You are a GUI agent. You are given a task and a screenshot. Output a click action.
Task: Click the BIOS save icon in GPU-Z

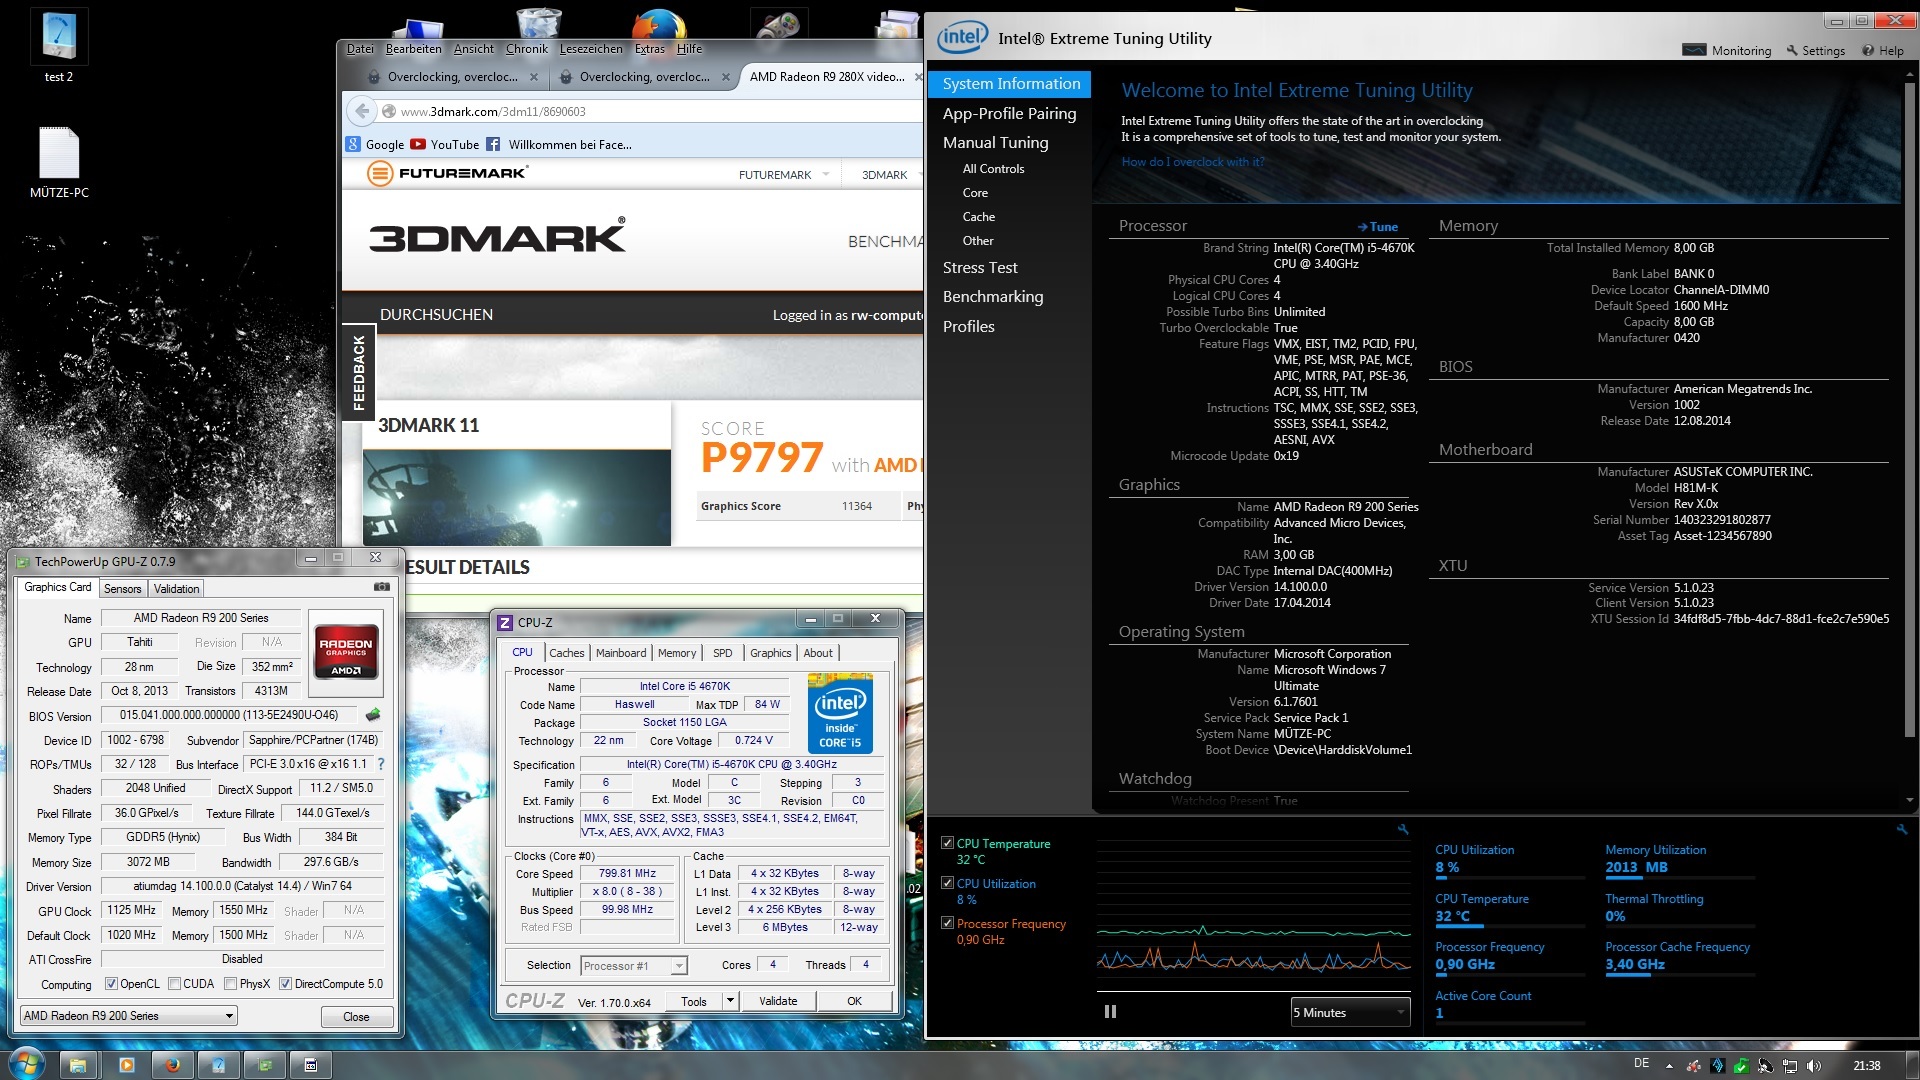pyautogui.click(x=373, y=715)
